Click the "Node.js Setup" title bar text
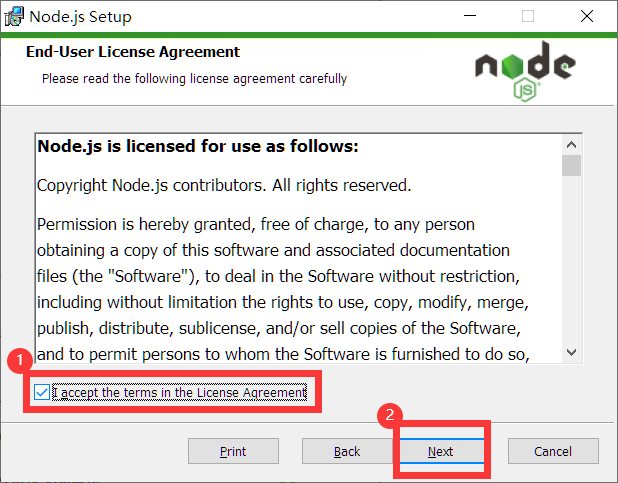This screenshot has height=483, width=618. pos(80,17)
